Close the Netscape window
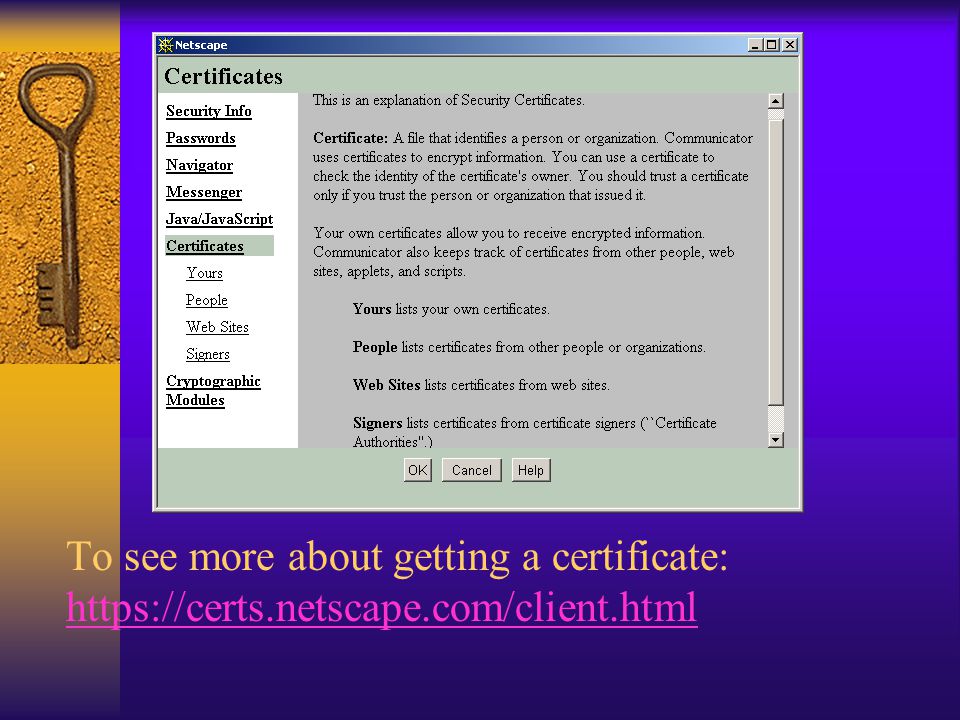The width and height of the screenshot is (960, 720). (790, 45)
